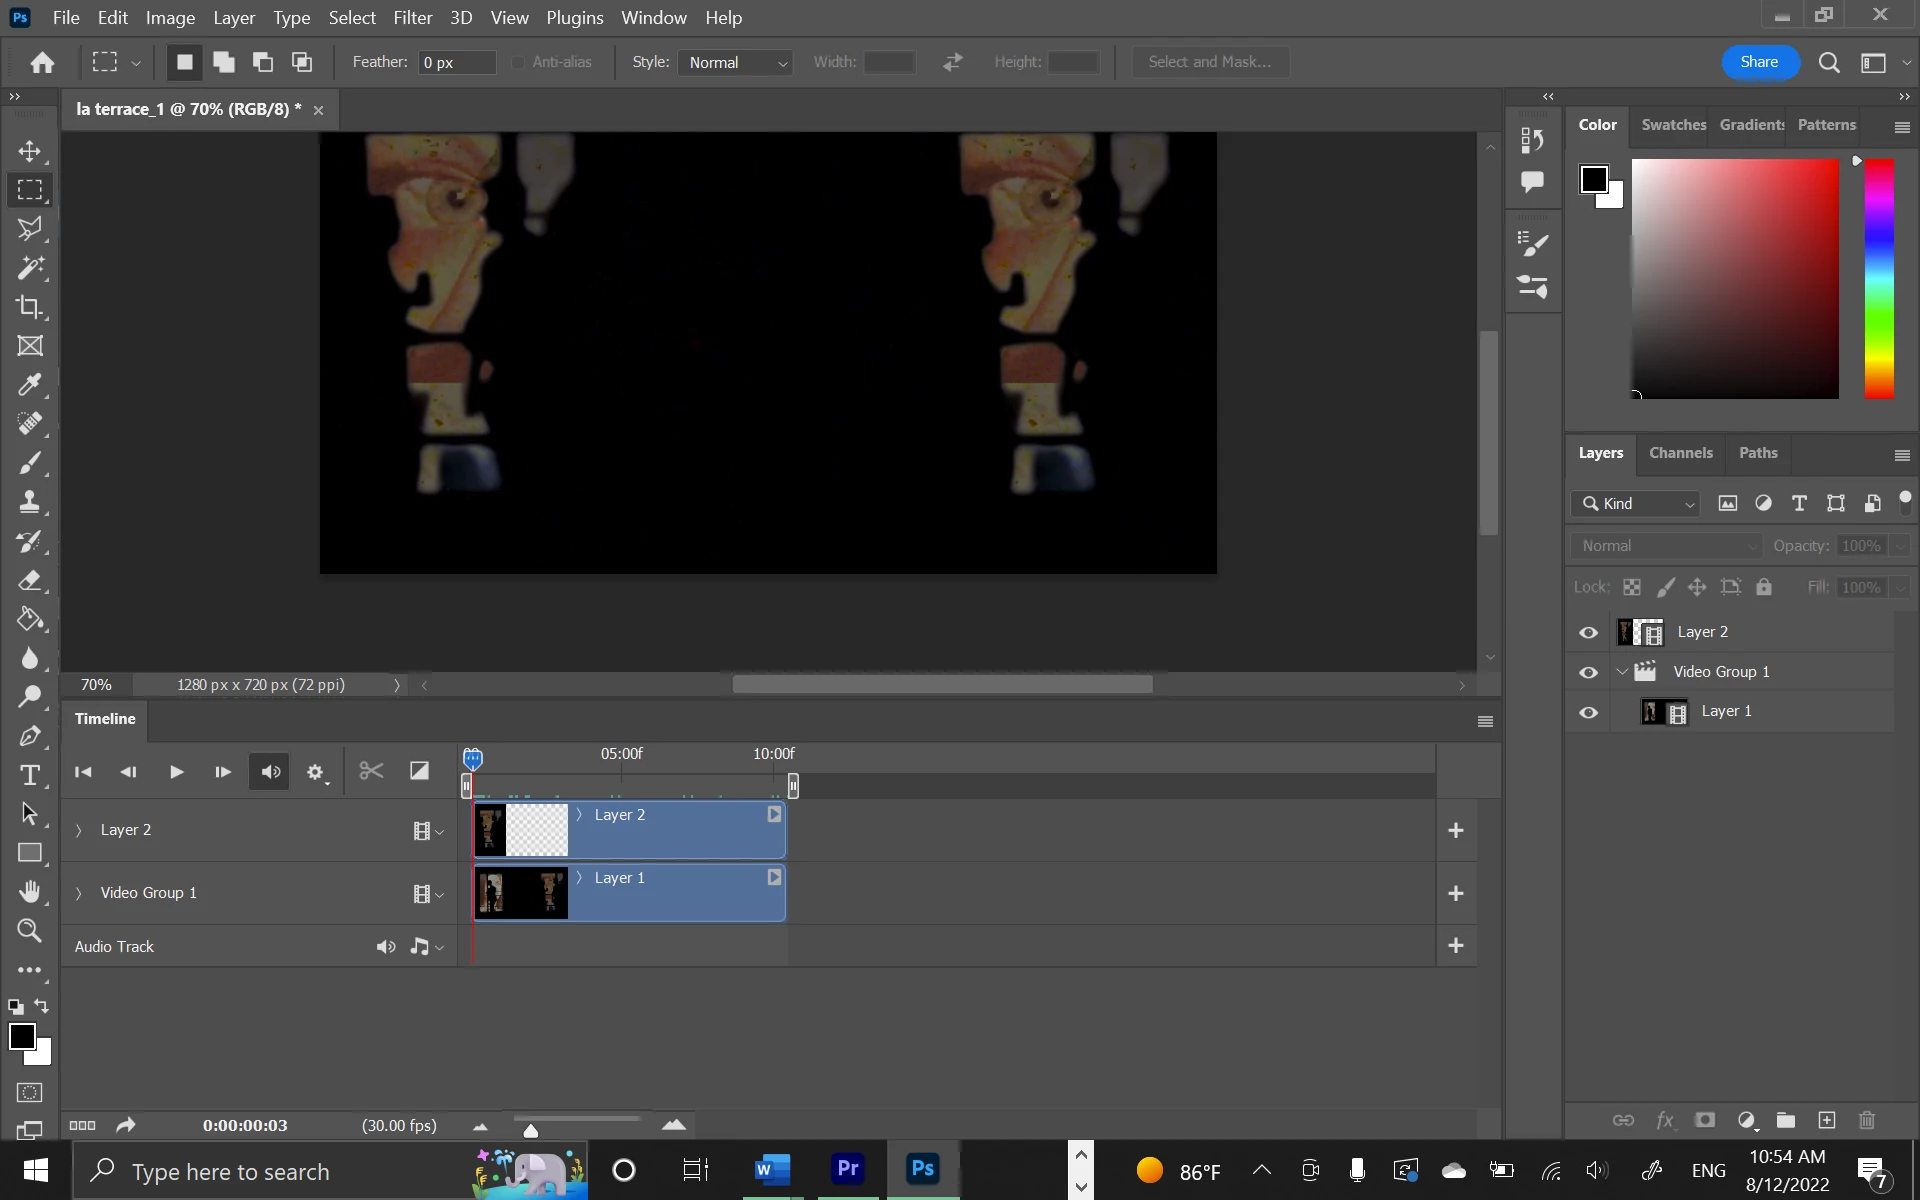This screenshot has width=1920, height=1200.
Task: Play the timeline video
Action: point(176,772)
